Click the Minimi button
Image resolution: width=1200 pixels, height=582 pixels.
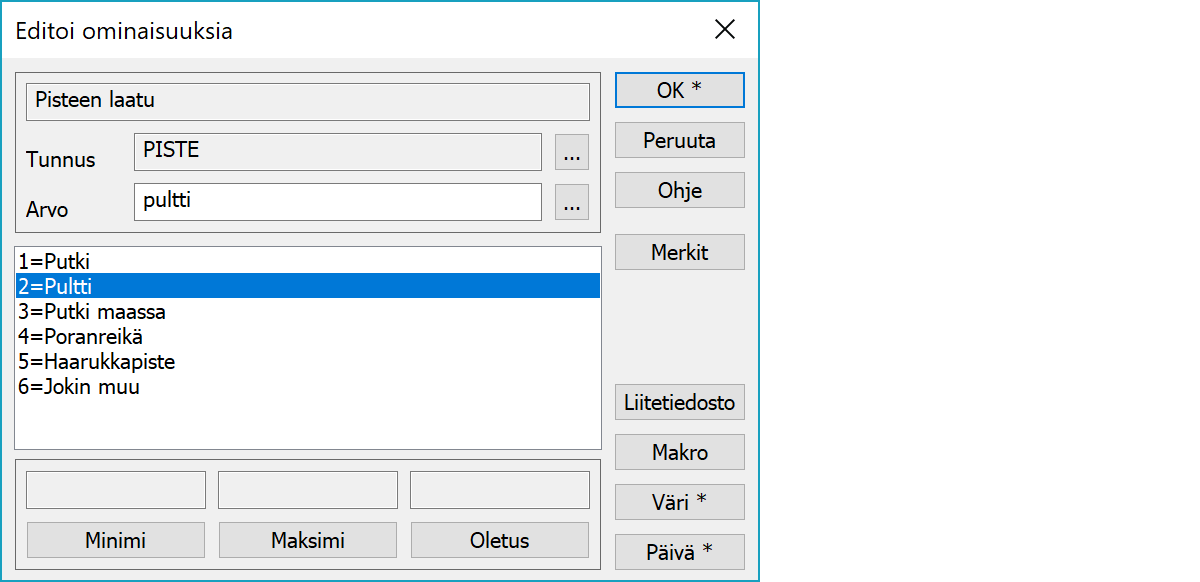pos(116,541)
